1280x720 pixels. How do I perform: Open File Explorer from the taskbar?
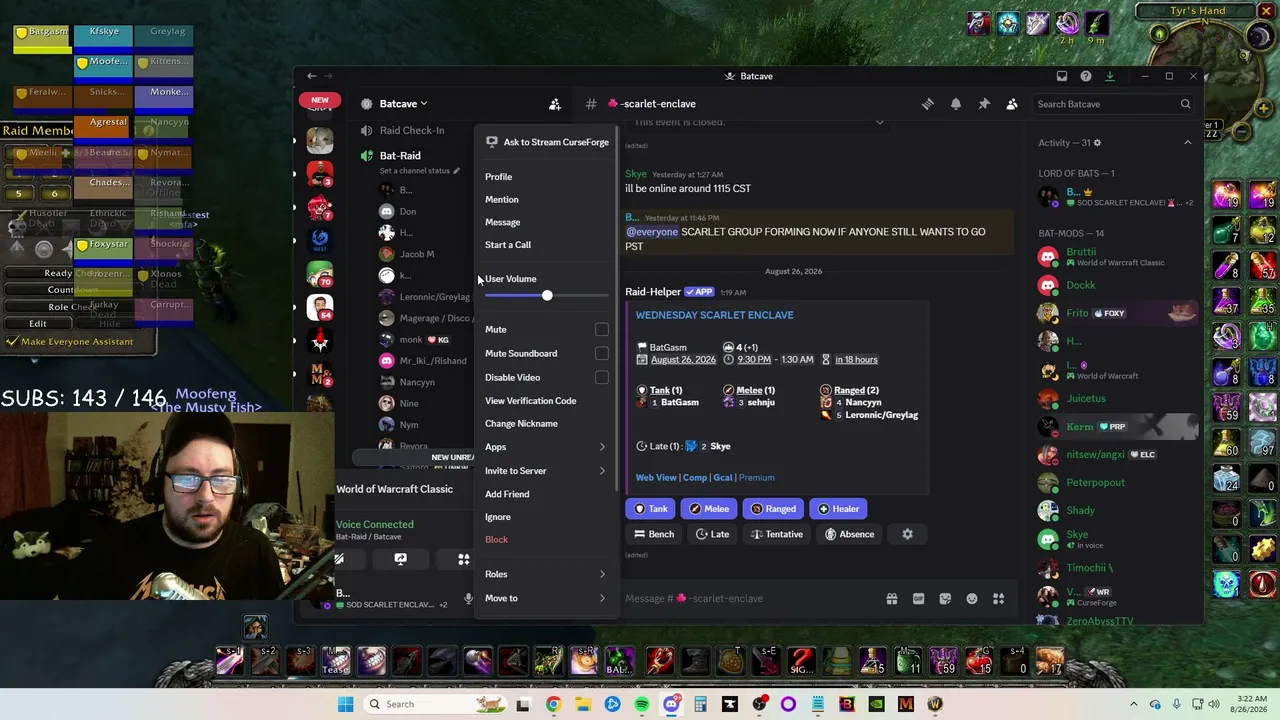583,704
